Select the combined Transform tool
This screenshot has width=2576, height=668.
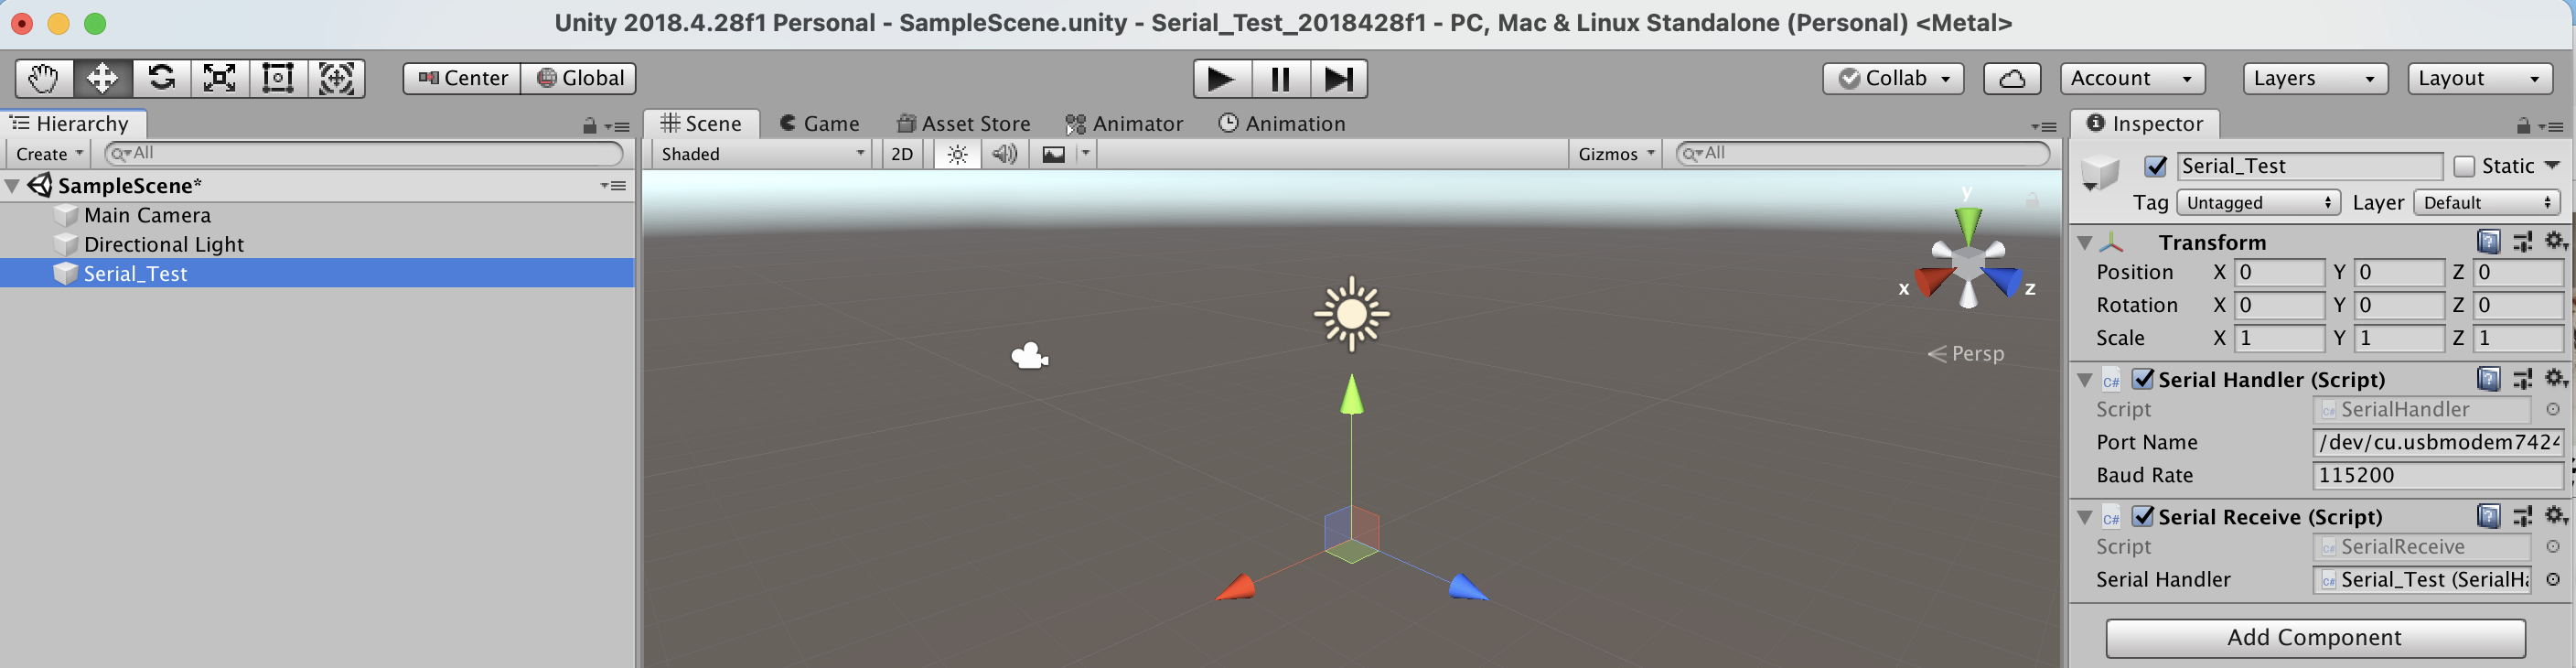tap(336, 78)
